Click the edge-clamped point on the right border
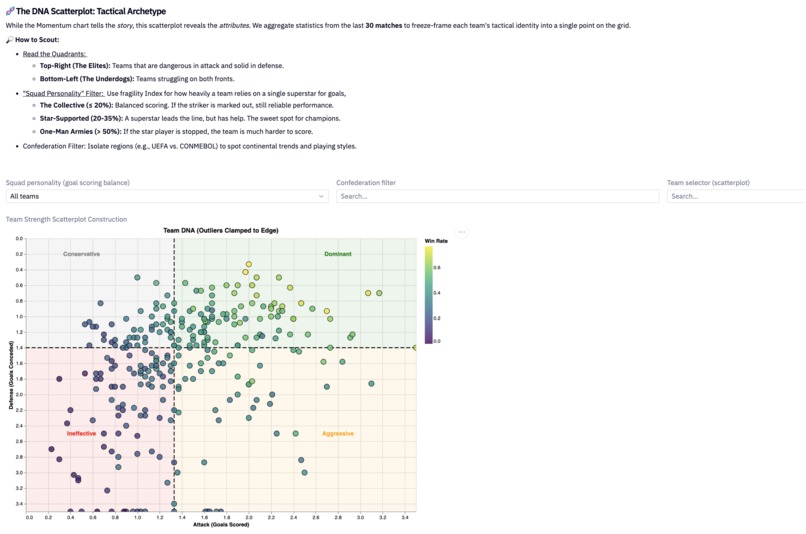 click(415, 348)
